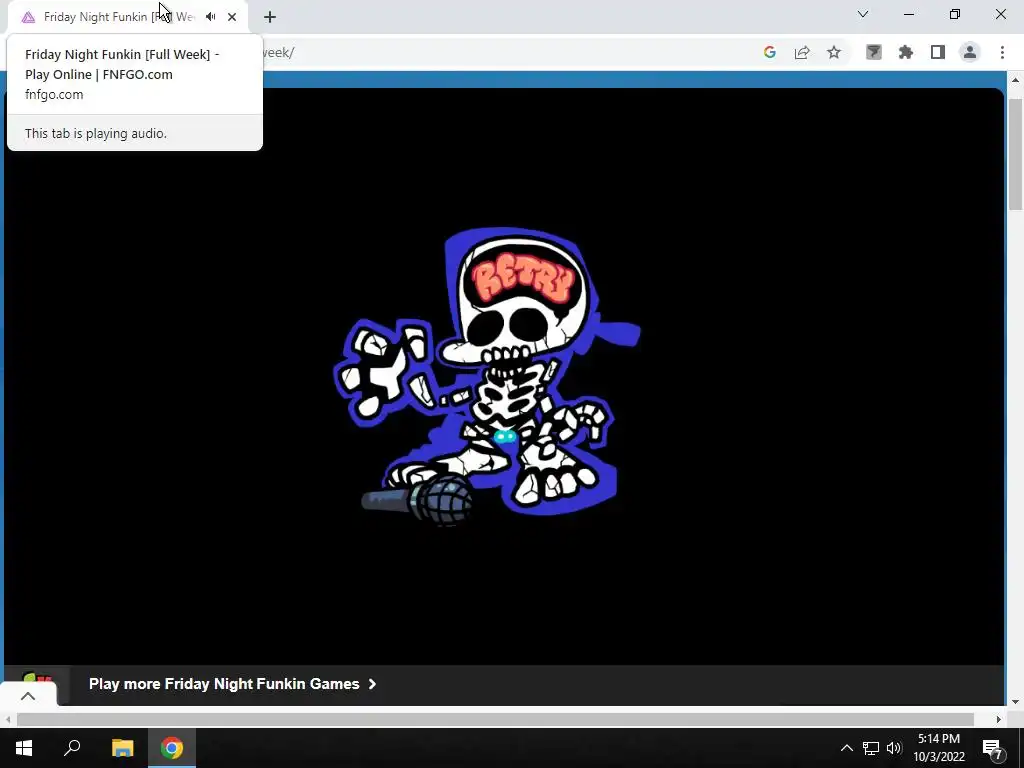Show hidden system tray icons
The image size is (1024, 768).
point(846,748)
